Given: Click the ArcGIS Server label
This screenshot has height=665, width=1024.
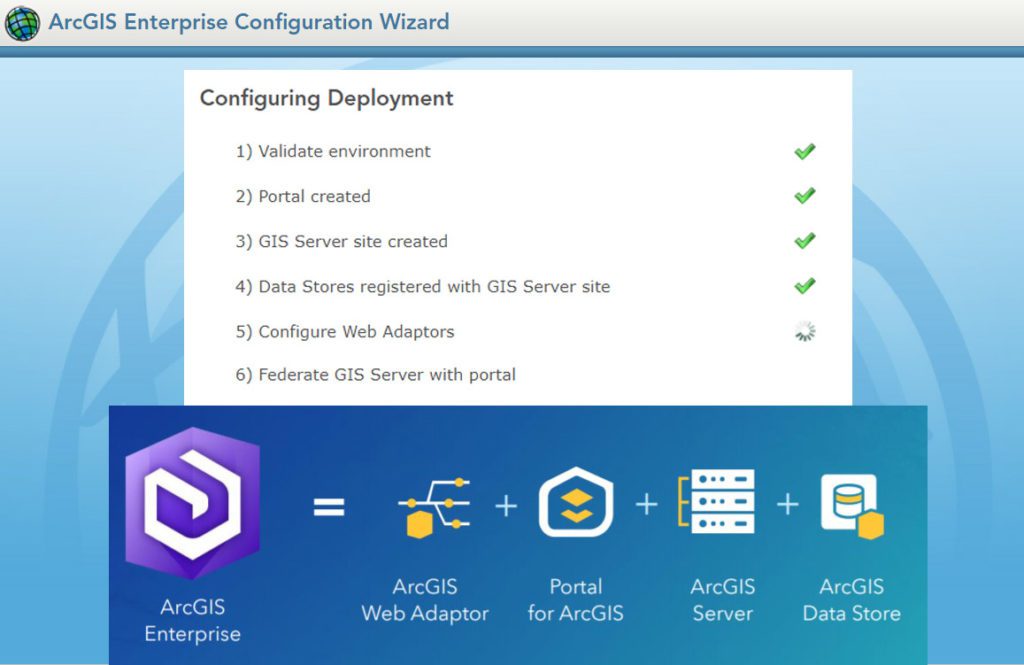Looking at the screenshot, I should [x=722, y=600].
